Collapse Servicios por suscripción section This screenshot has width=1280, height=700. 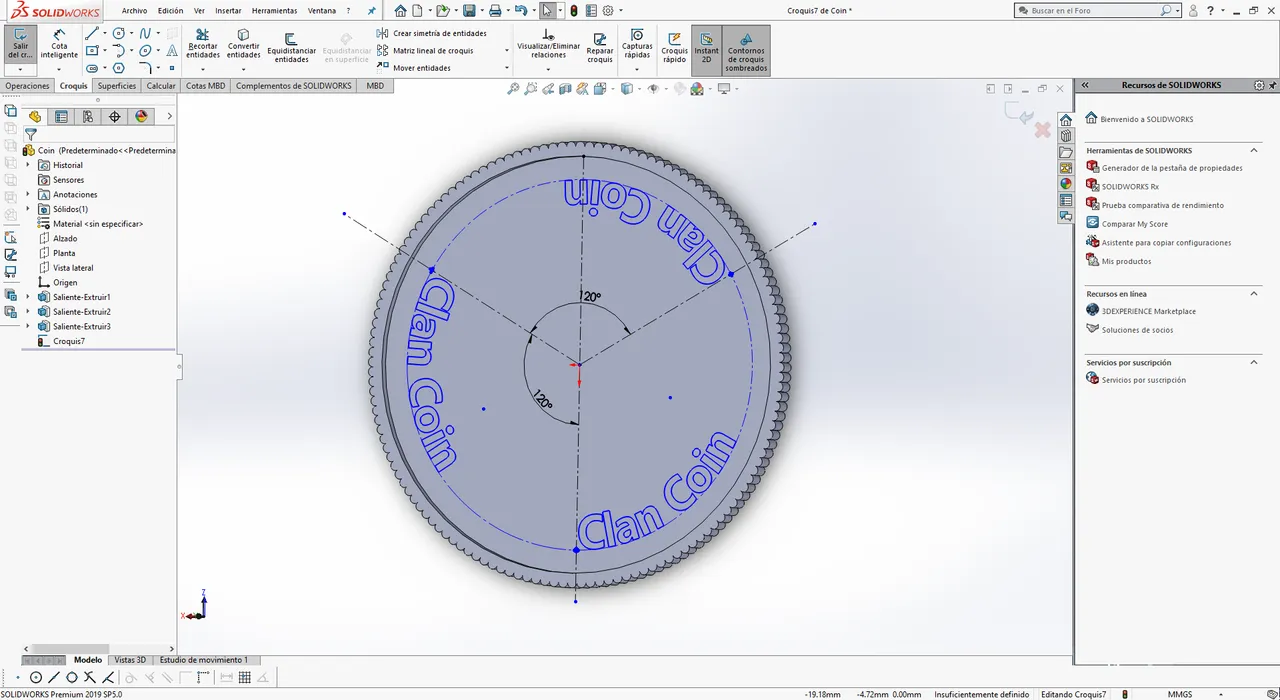tap(1255, 362)
